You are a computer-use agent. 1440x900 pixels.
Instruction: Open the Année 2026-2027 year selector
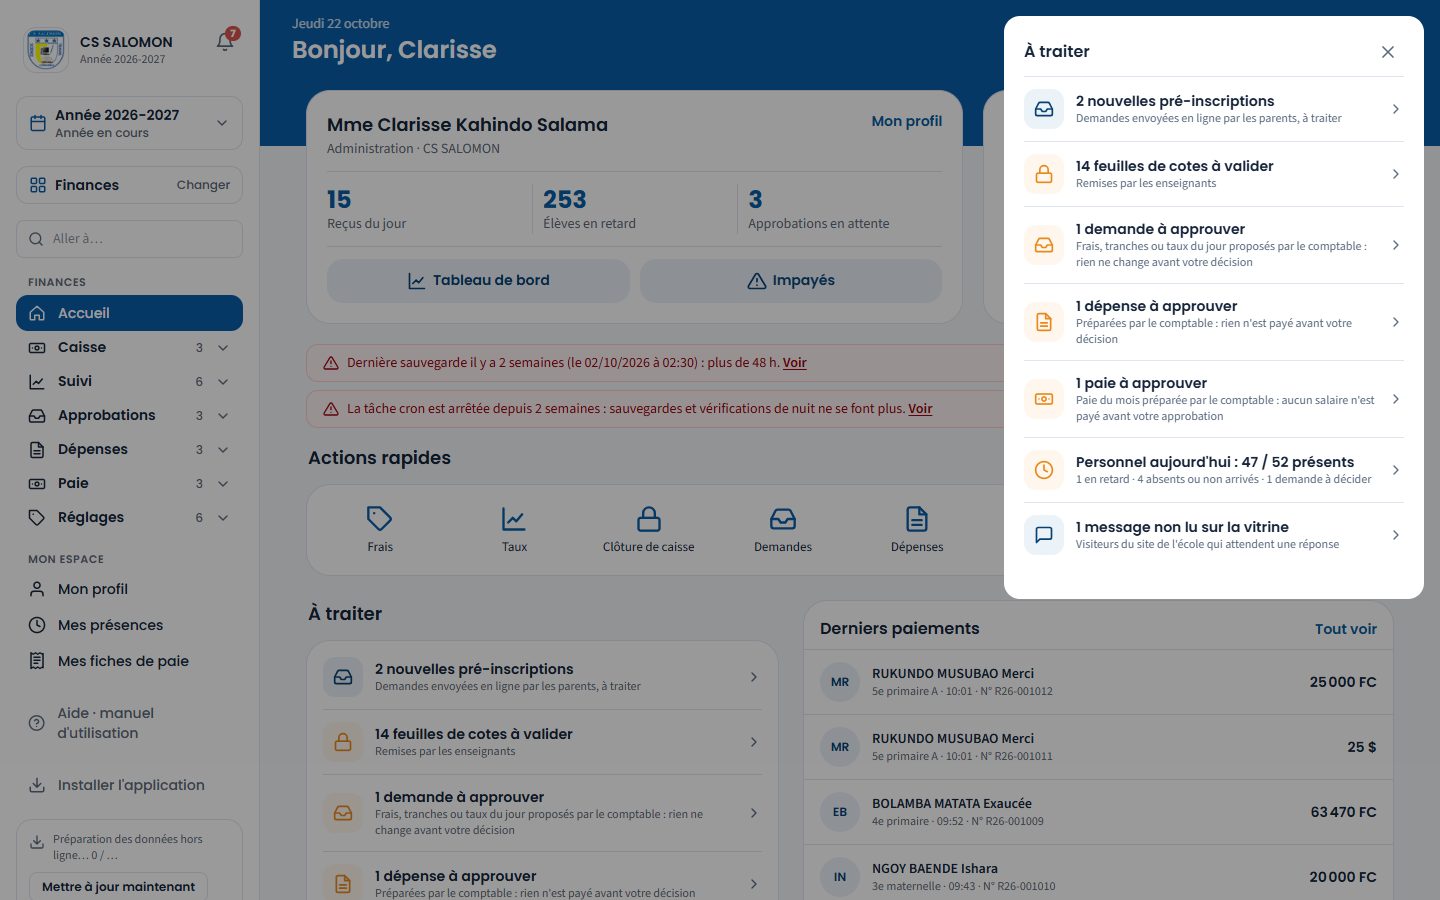(x=130, y=123)
